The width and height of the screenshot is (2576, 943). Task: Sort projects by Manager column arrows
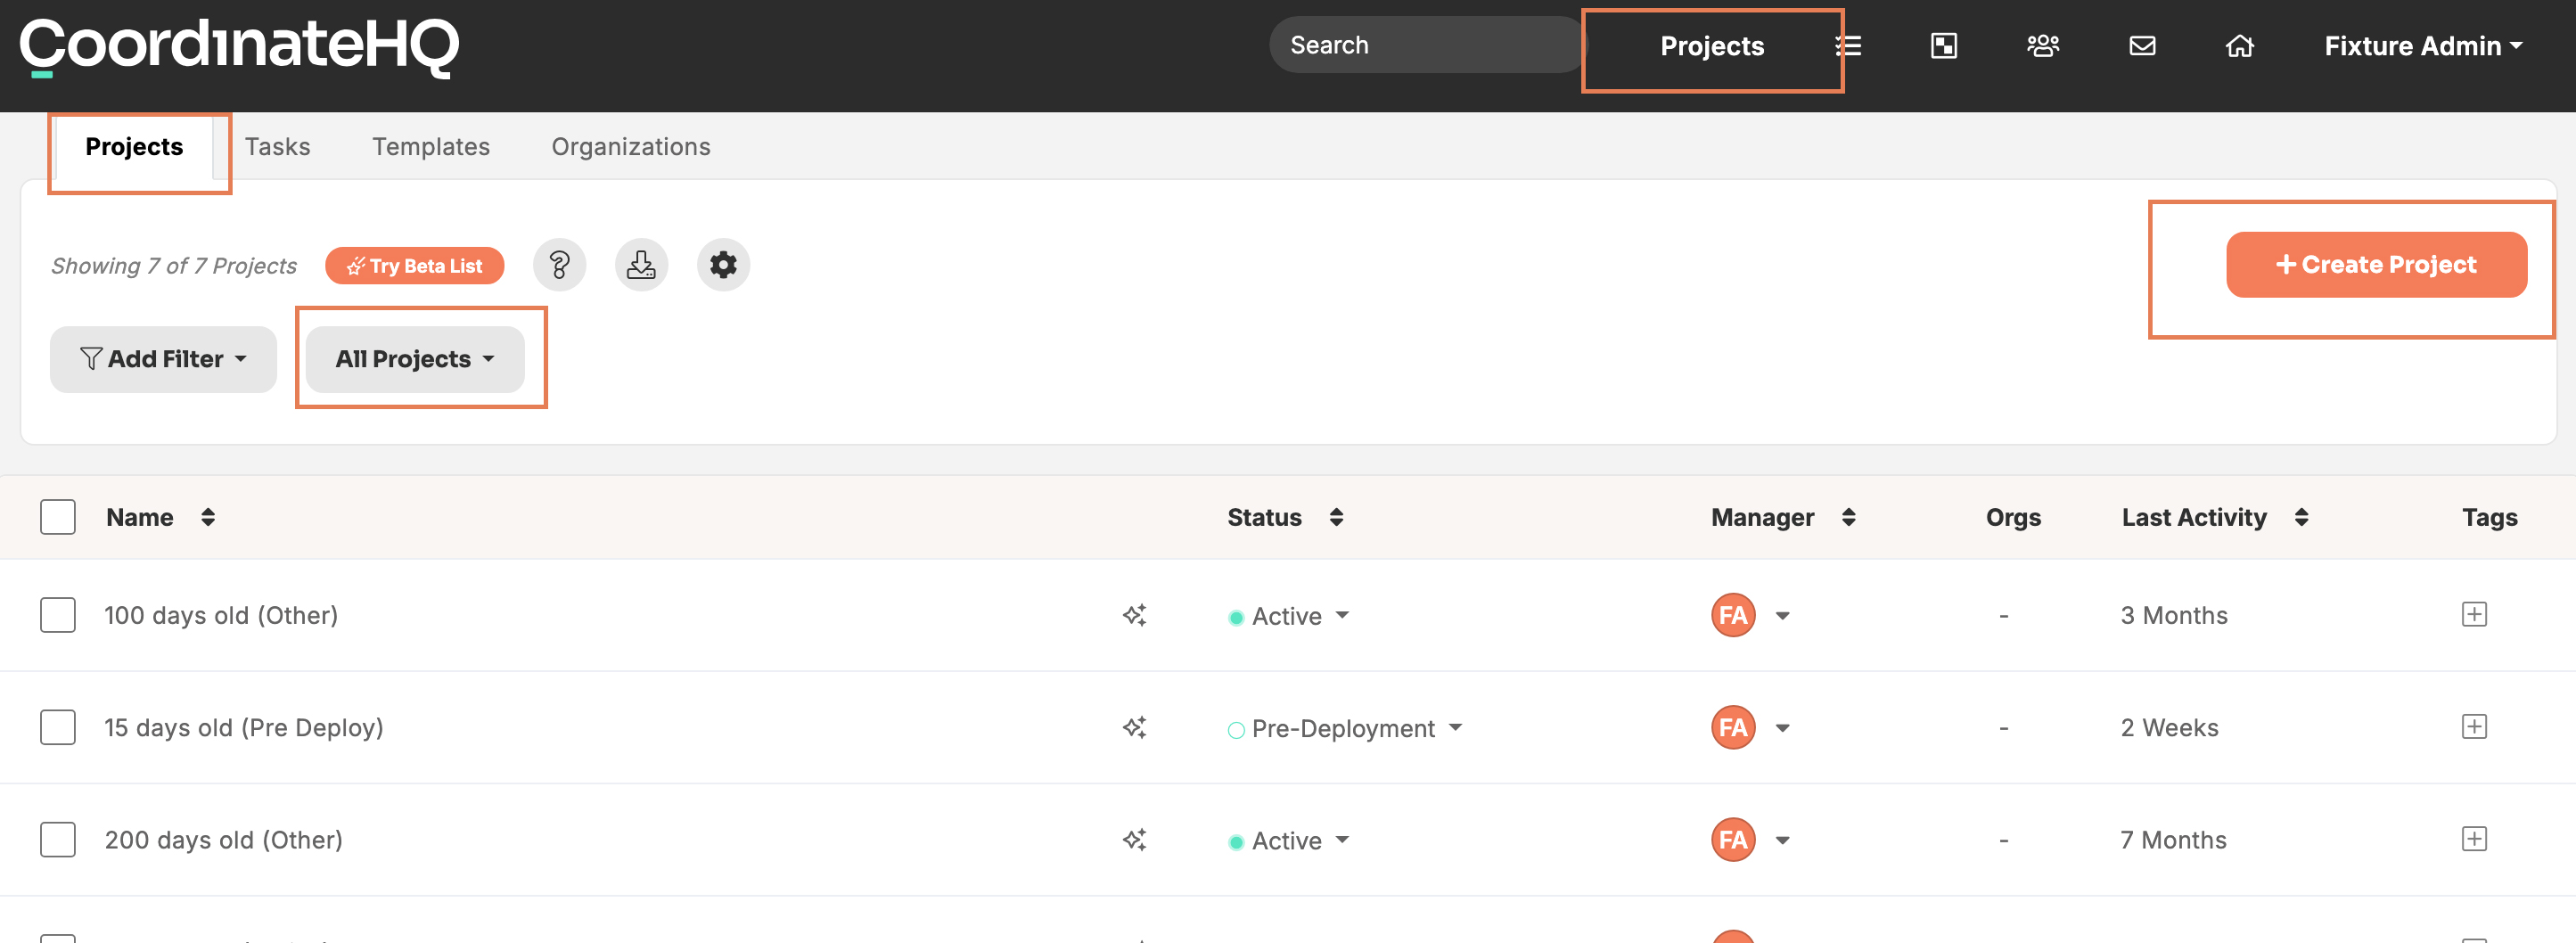pos(1848,517)
